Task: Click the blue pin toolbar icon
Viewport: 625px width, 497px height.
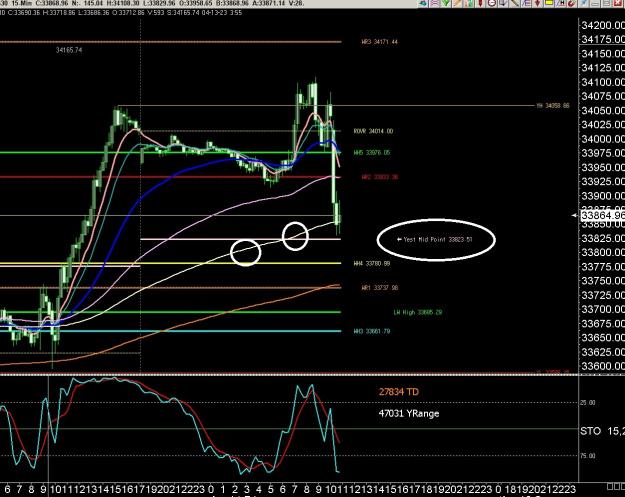Action: (584, 3)
